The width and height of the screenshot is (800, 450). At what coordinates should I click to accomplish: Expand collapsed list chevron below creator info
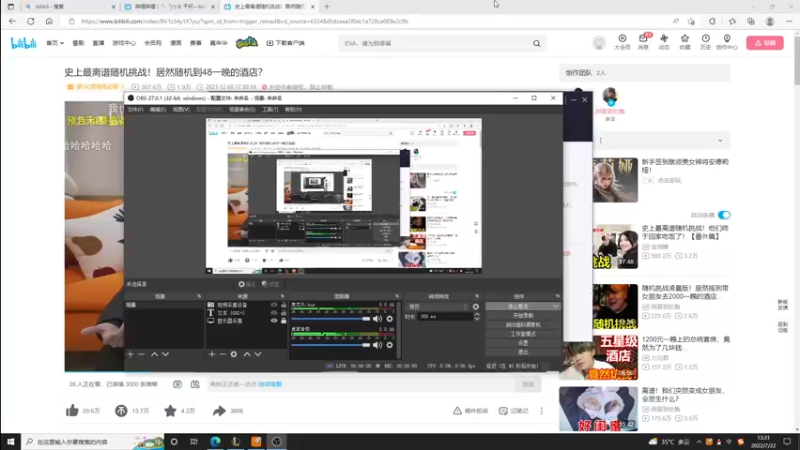(720, 140)
